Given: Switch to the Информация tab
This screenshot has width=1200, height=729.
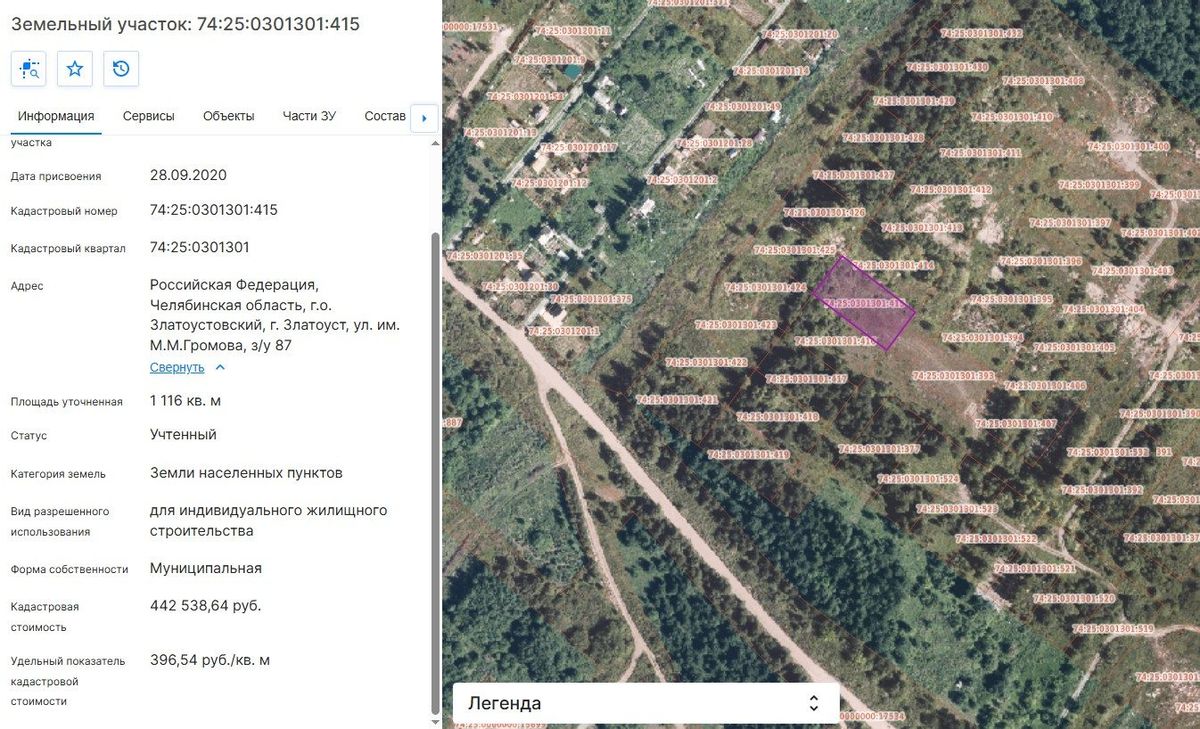Looking at the screenshot, I should coord(56,116).
